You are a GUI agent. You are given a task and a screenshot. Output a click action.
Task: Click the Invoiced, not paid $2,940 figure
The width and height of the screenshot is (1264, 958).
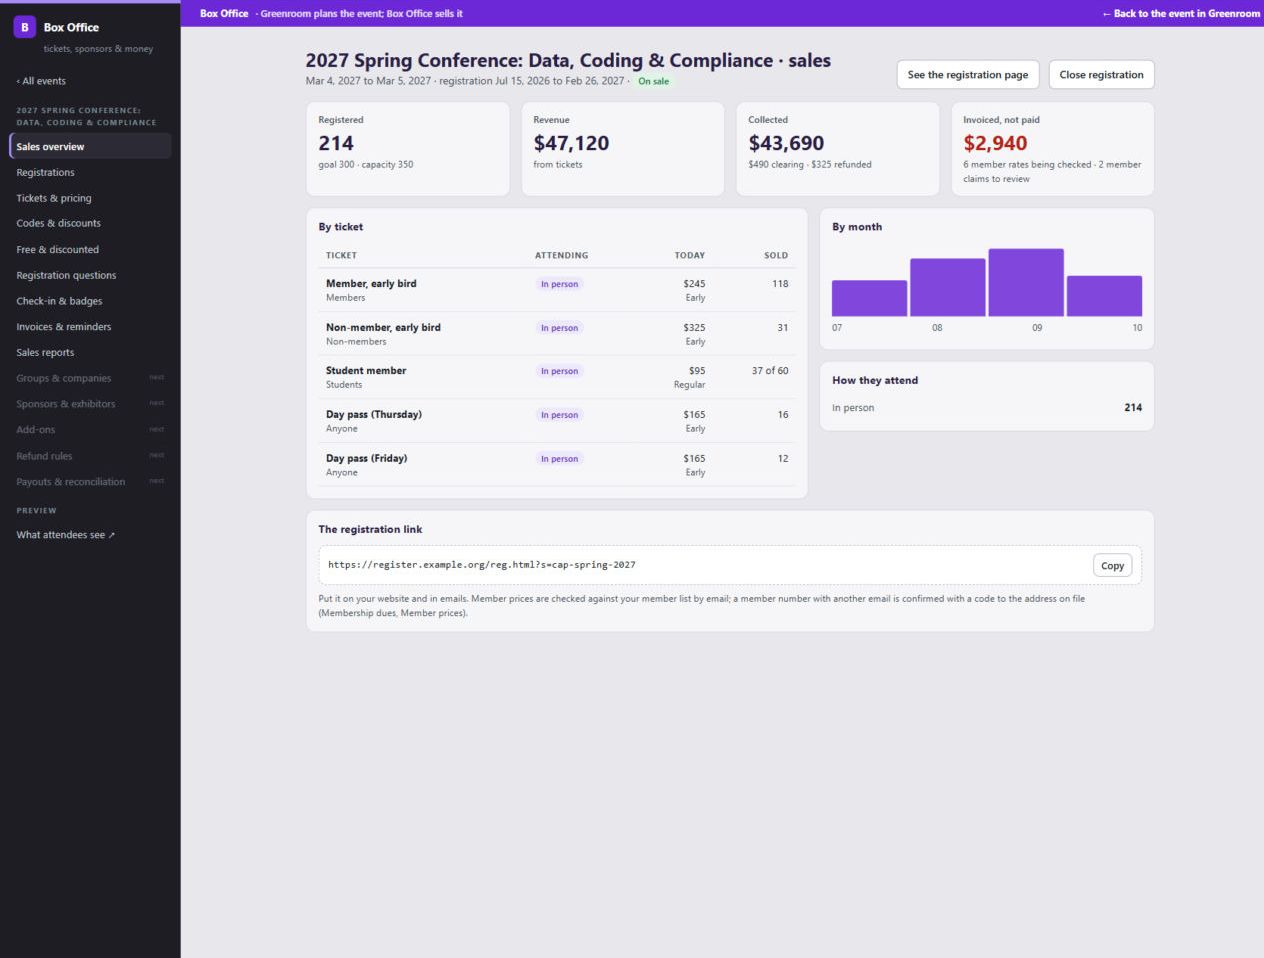point(995,143)
